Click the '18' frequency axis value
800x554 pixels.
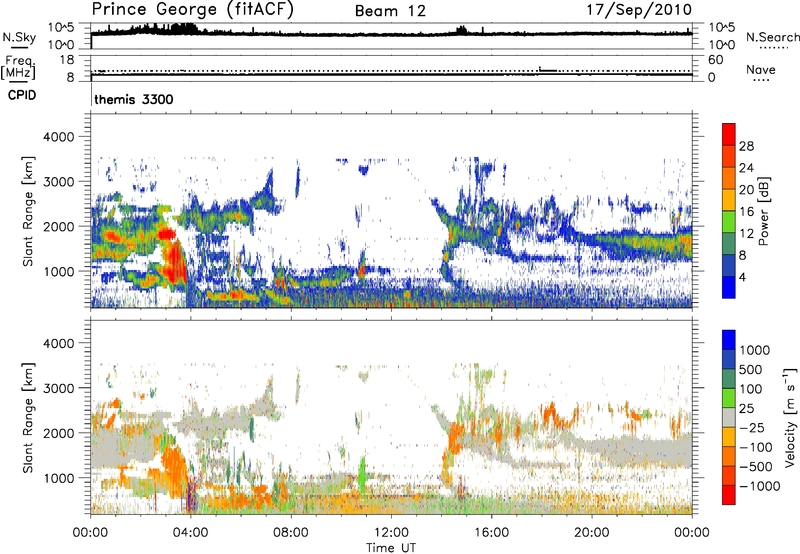pos(66,60)
